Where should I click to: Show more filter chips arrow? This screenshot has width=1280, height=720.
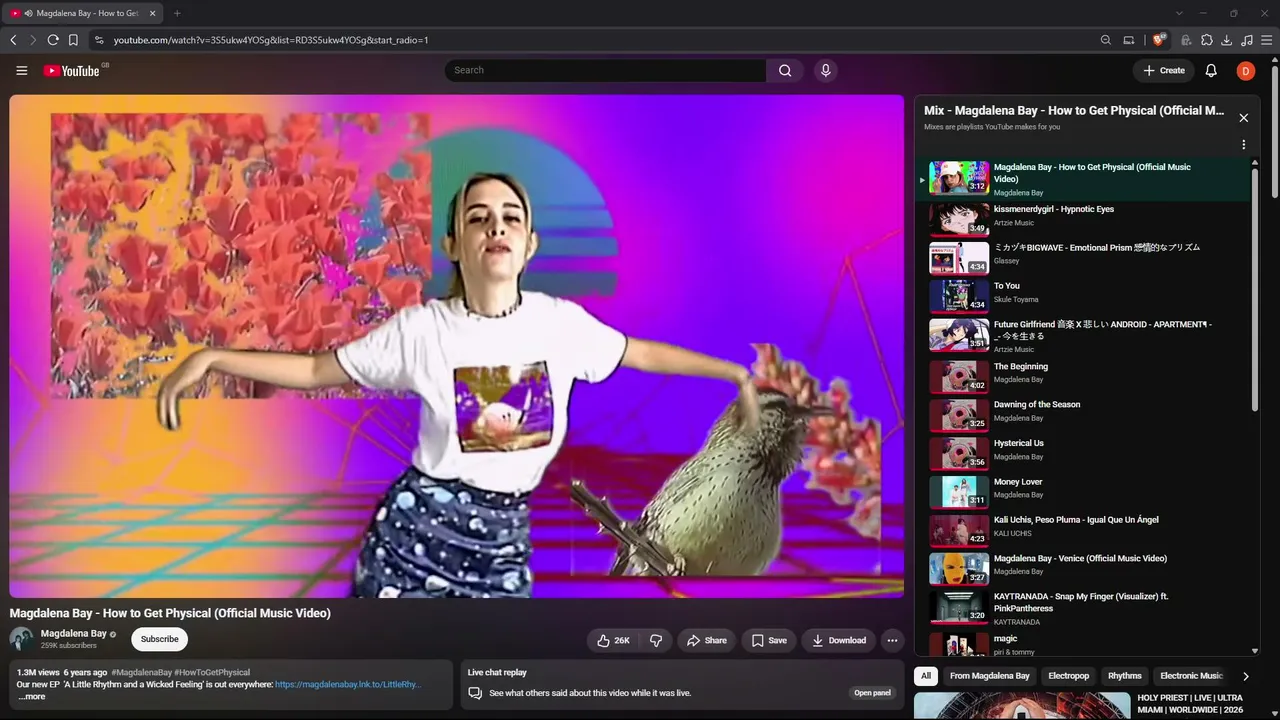point(1245,676)
